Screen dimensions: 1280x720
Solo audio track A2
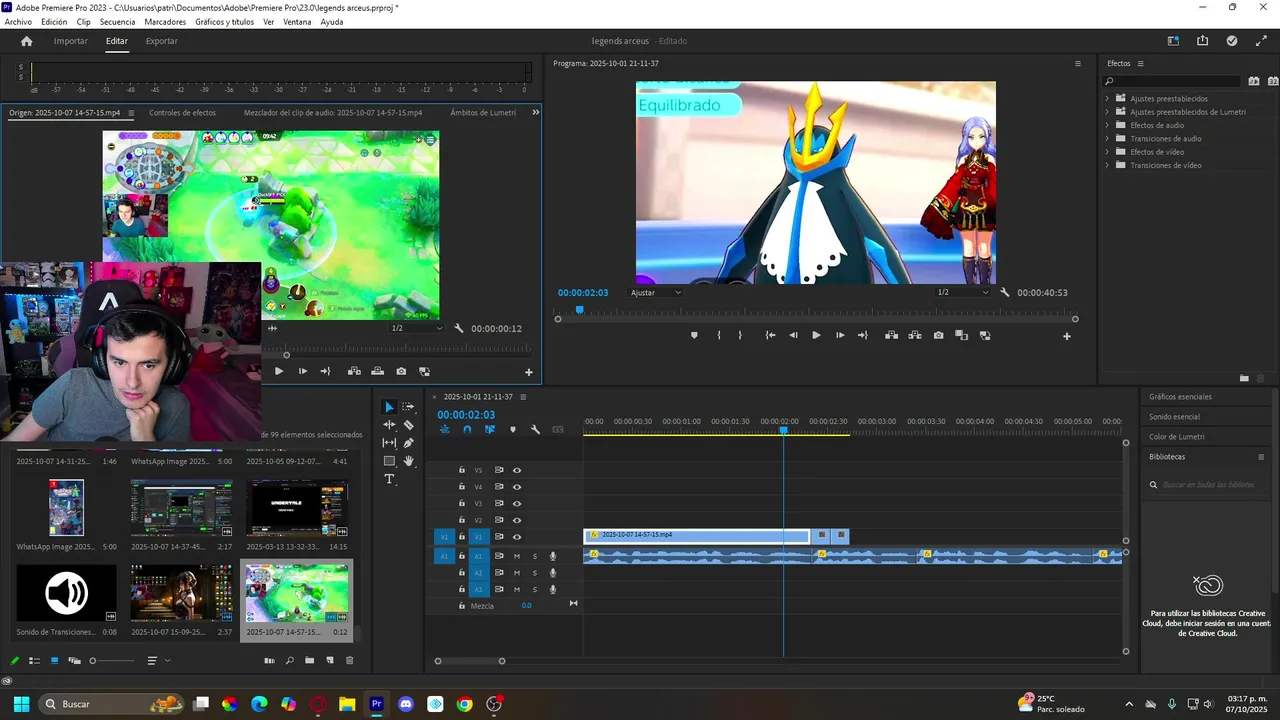[x=535, y=573]
